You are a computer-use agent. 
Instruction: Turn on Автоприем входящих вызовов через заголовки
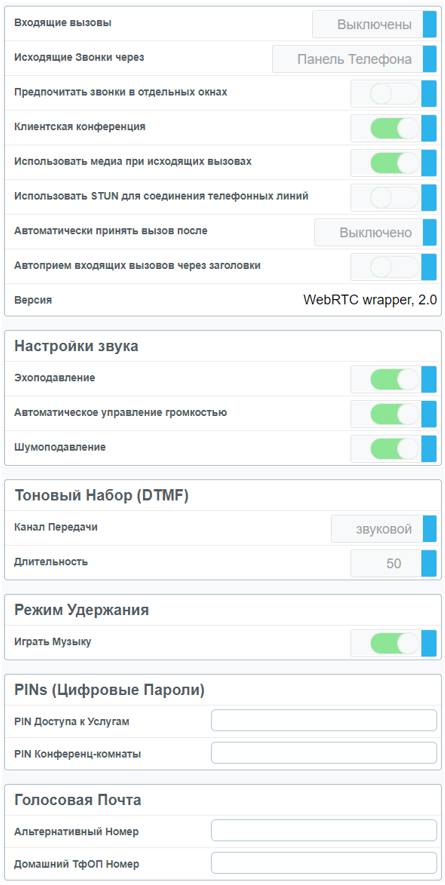394,268
